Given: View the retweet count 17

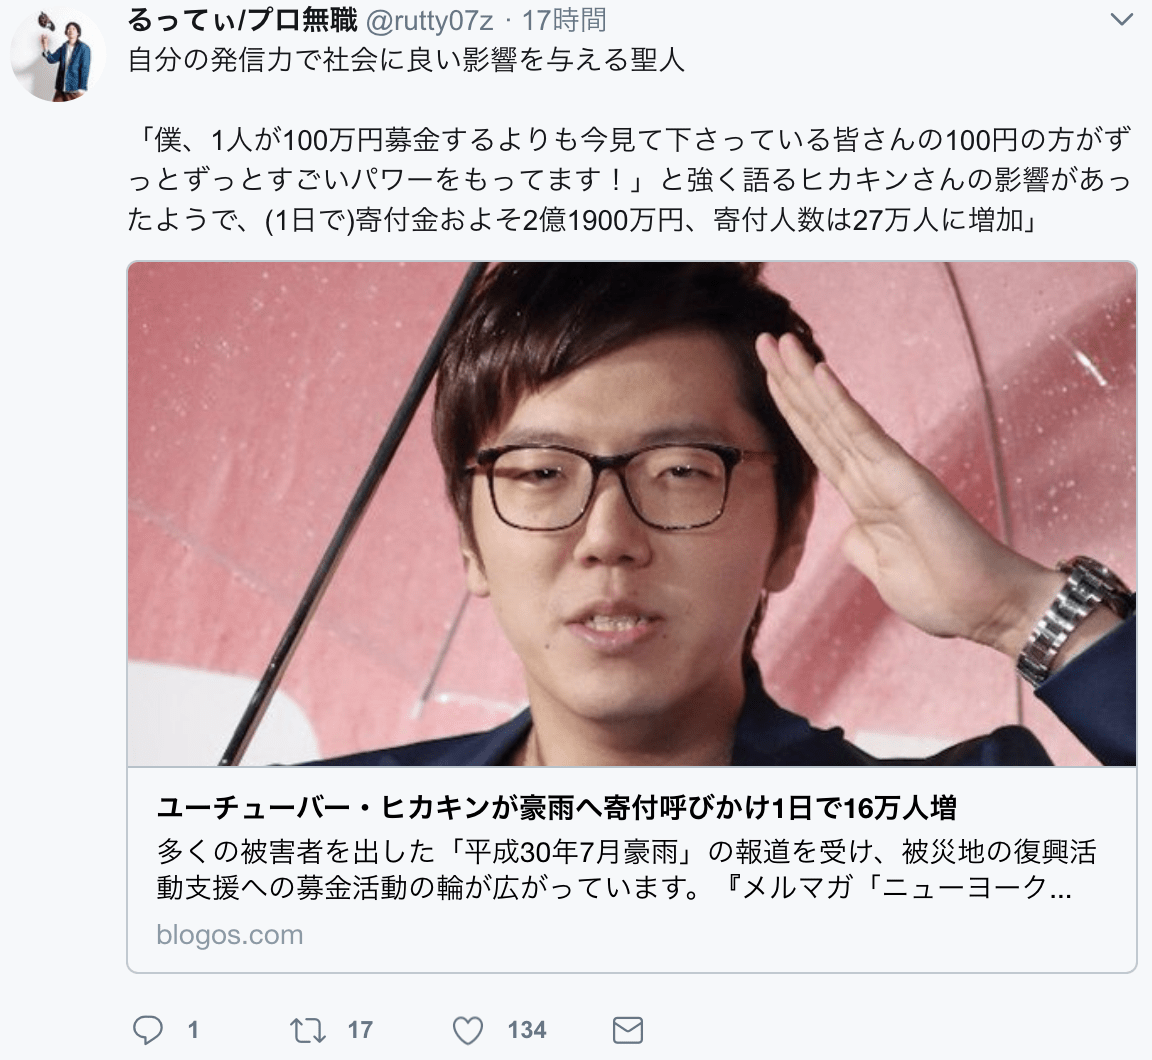Looking at the screenshot, I should (360, 1030).
